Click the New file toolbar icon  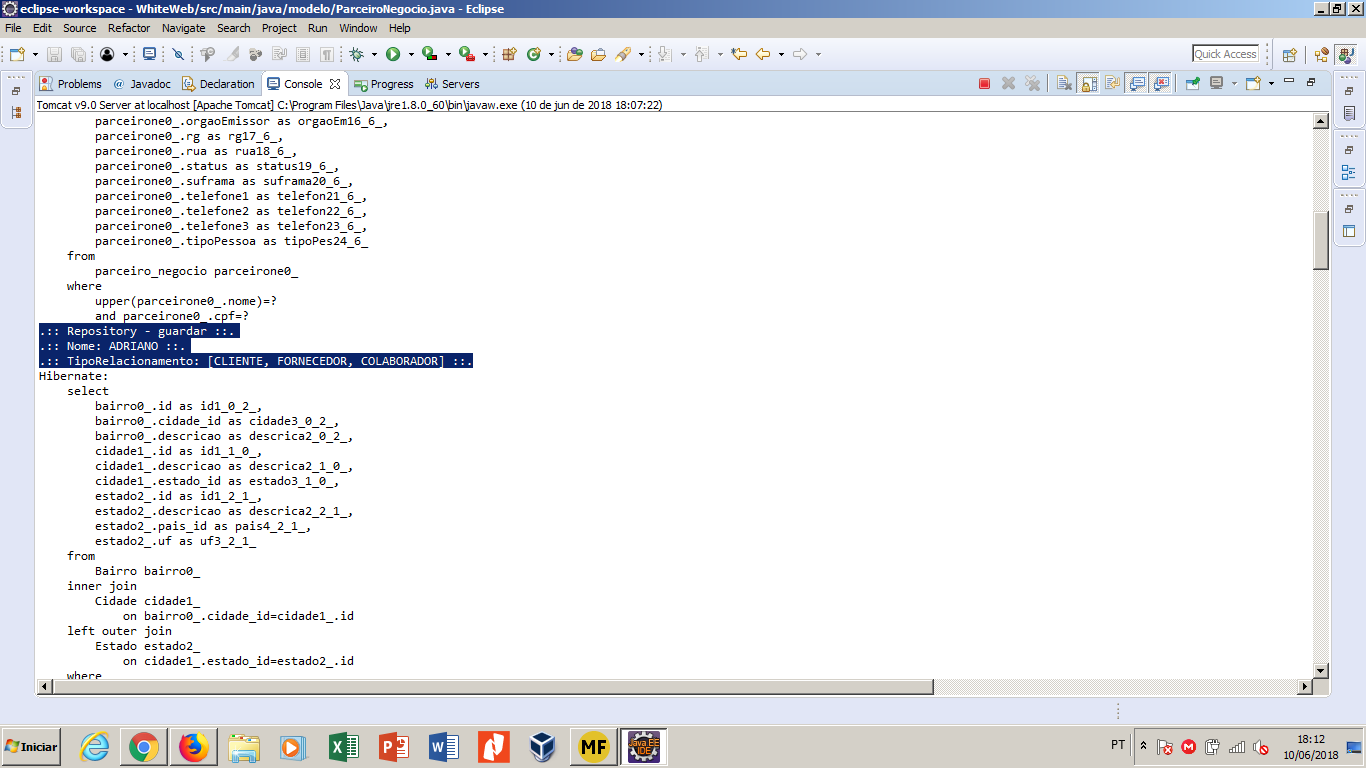click(x=17, y=54)
